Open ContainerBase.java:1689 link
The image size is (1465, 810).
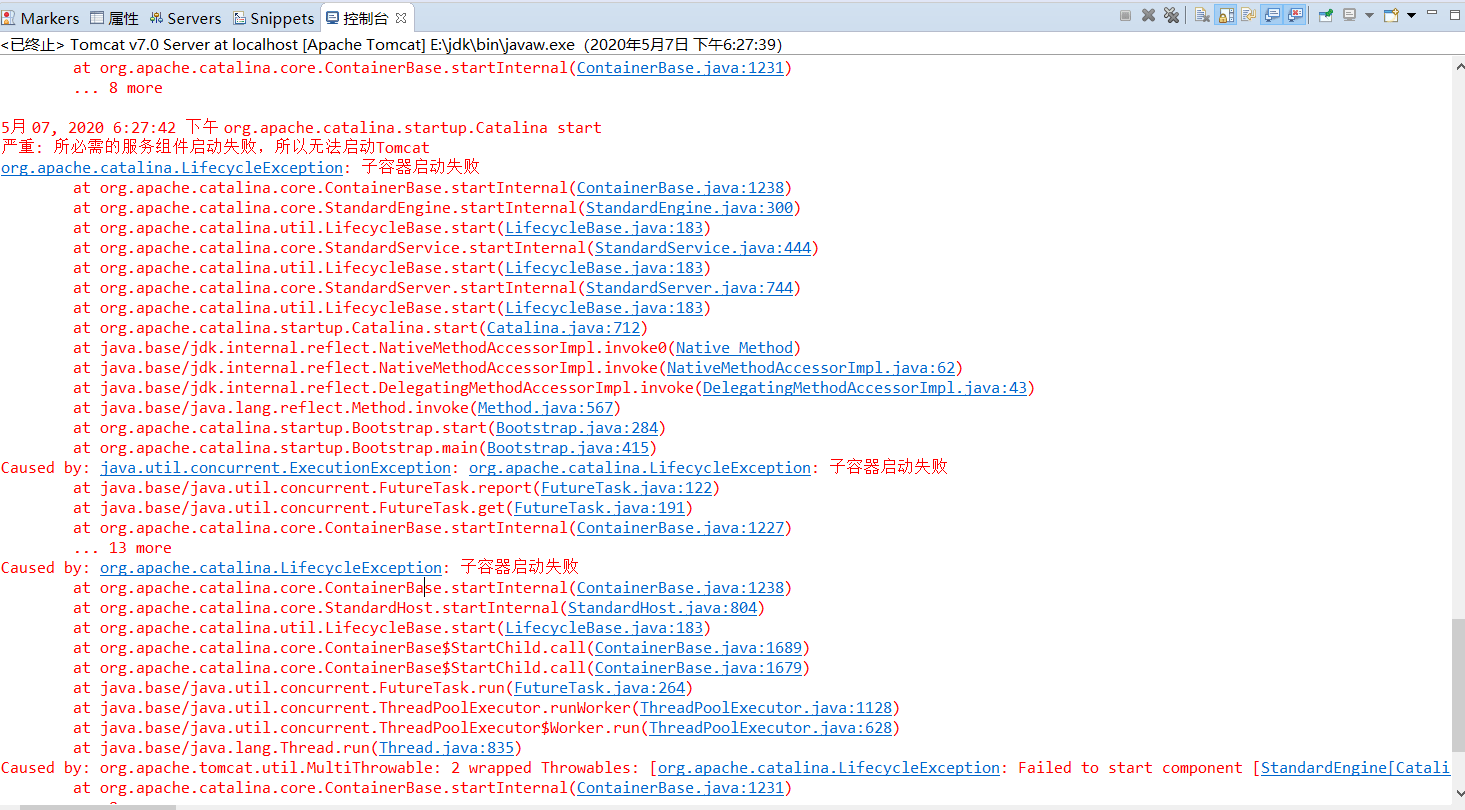pyautogui.click(x=698, y=648)
